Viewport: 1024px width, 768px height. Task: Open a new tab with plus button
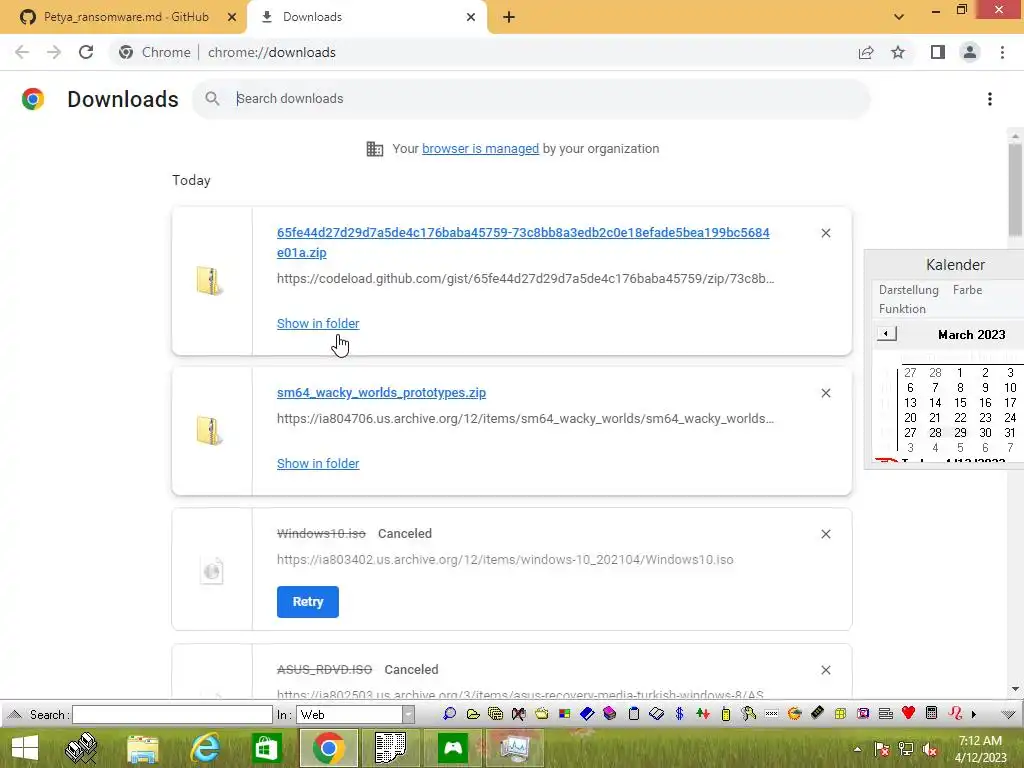(x=509, y=17)
